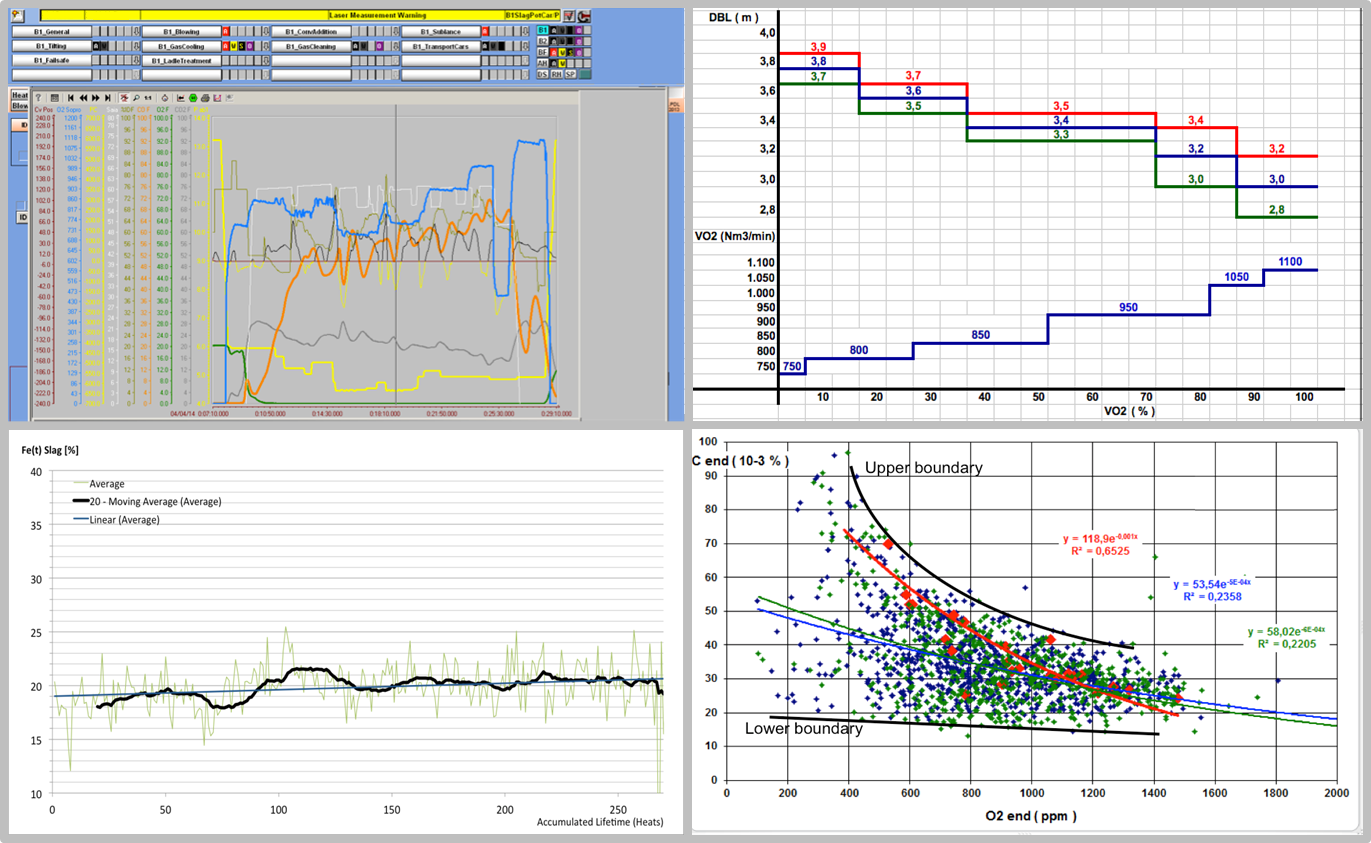Open the B1_Sublance screen

click(441, 32)
